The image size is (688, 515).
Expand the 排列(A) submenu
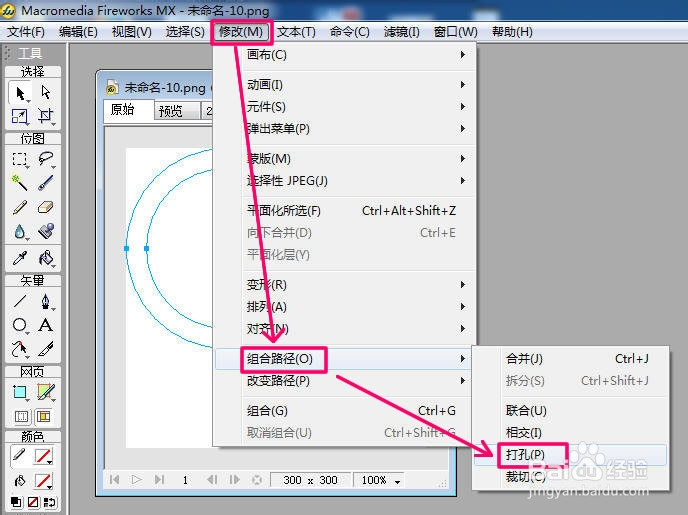345,307
